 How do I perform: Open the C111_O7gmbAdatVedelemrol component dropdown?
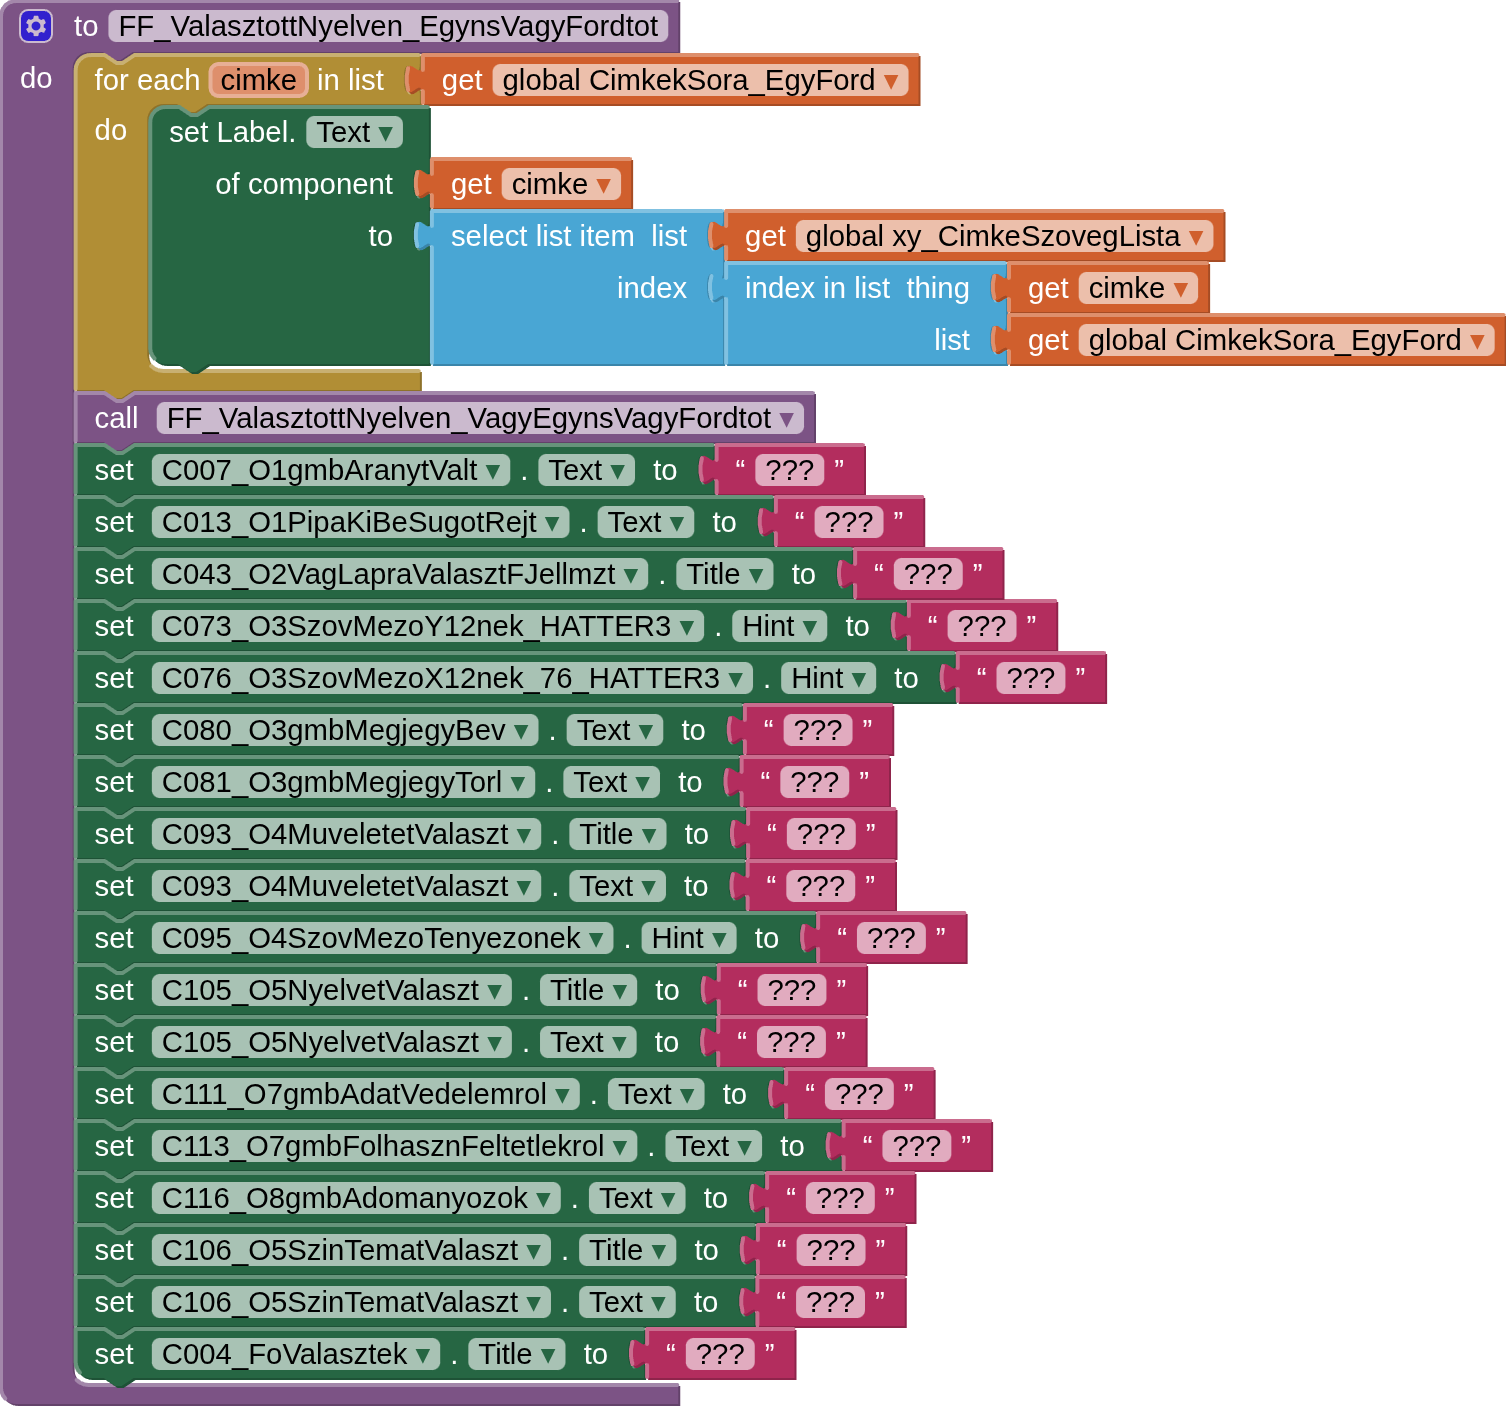(563, 1095)
